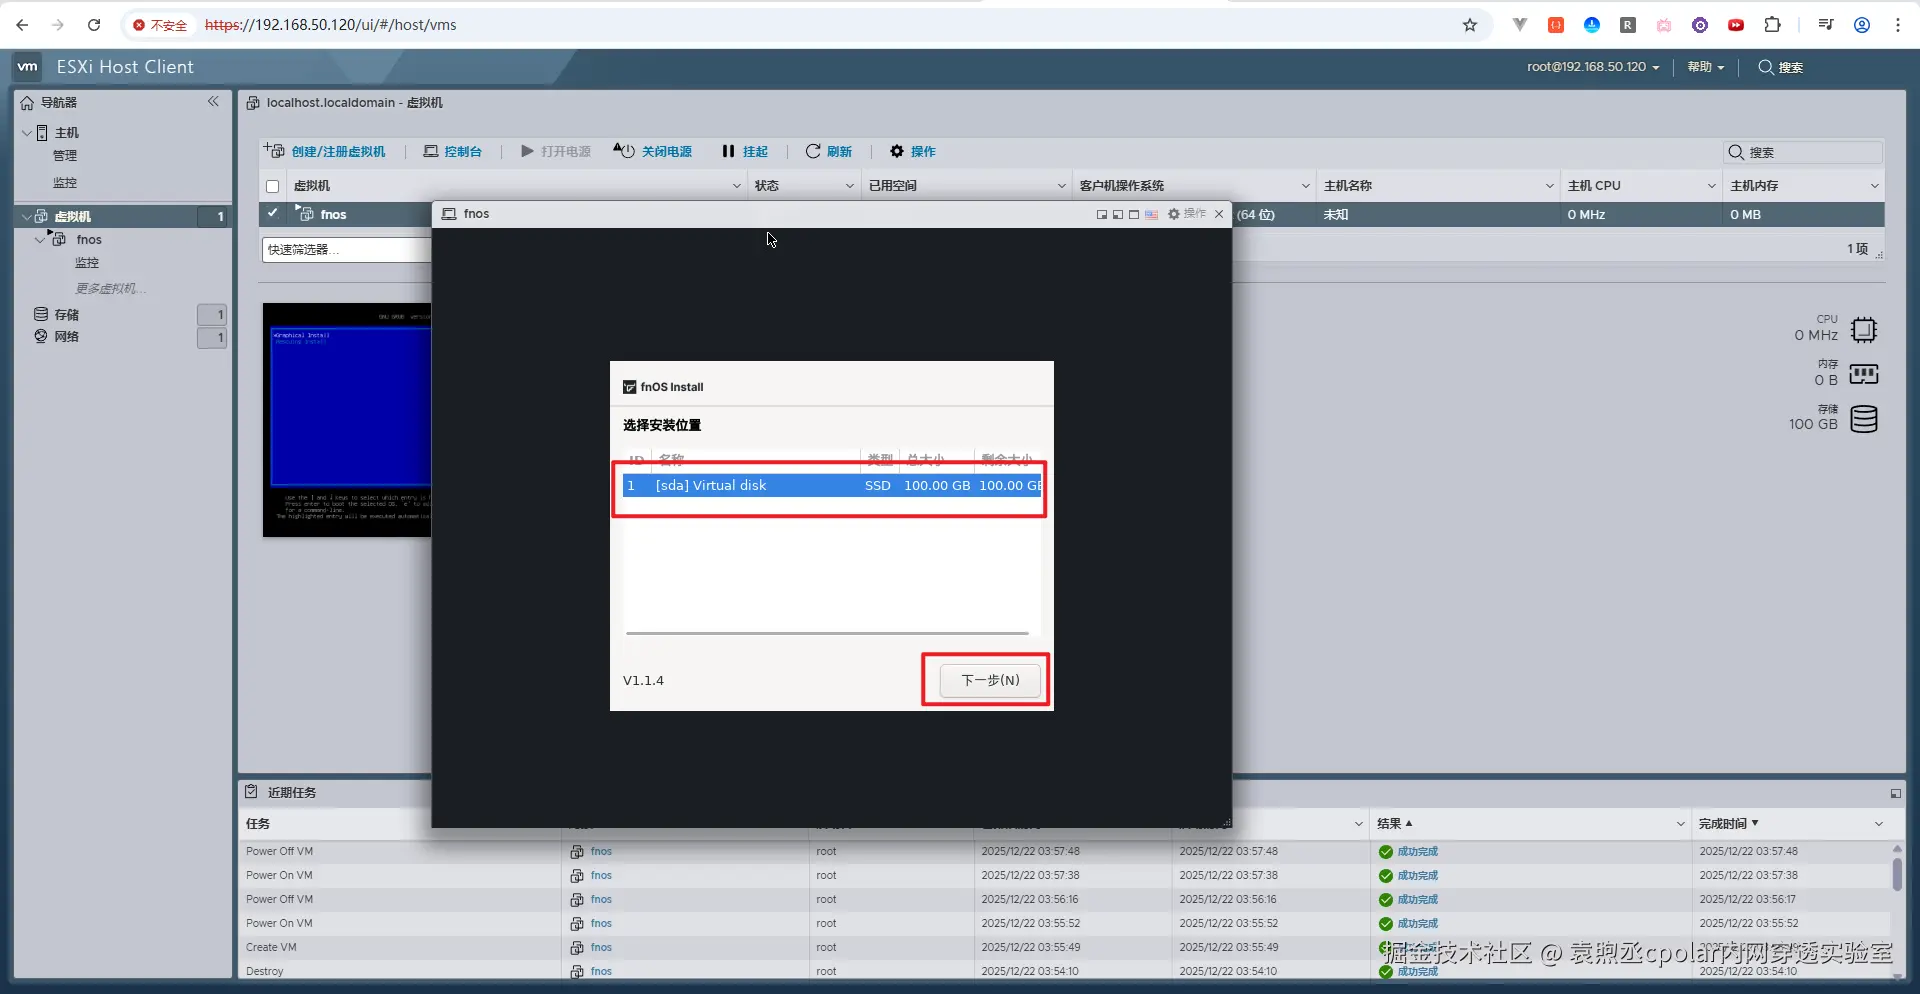Click the 100 GB storage disk icon
1920x994 pixels.
point(1864,419)
